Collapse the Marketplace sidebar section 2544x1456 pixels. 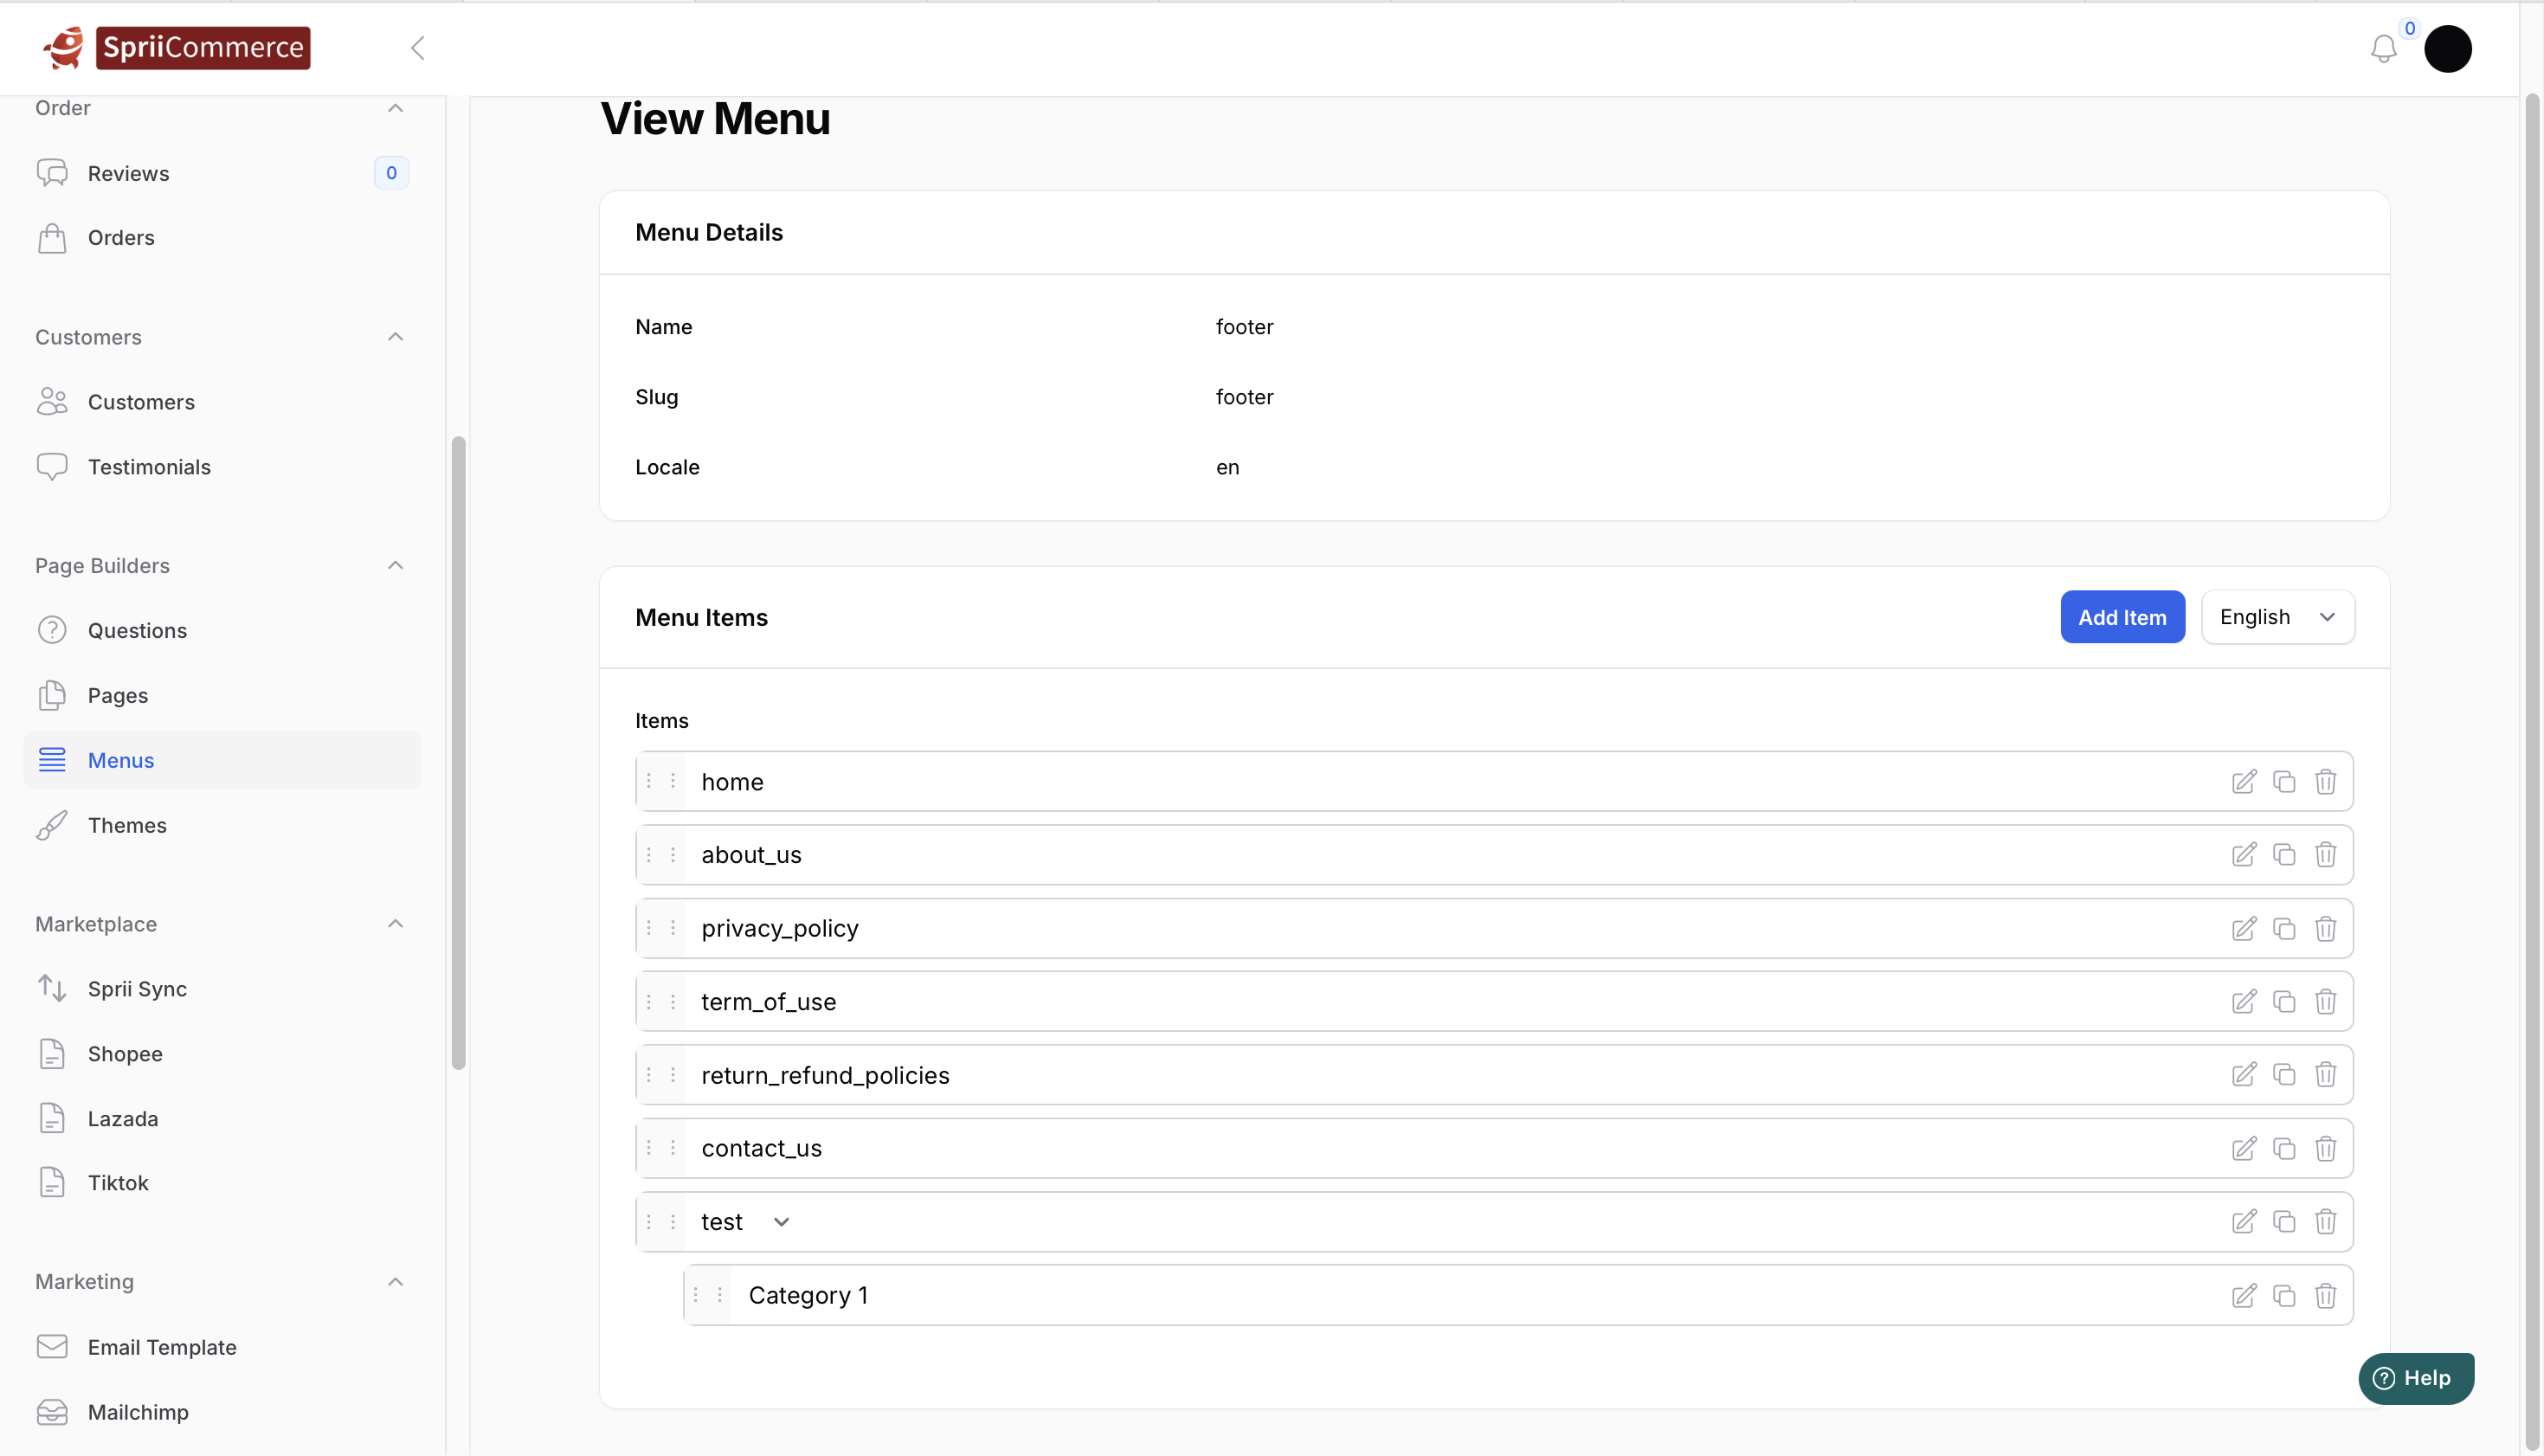pyautogui.click(x=395, y=924)
